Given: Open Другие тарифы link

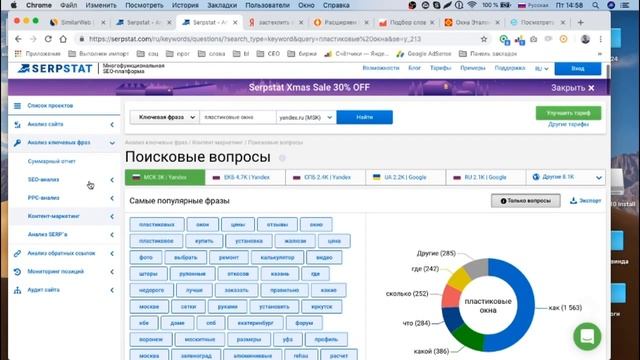Looking at the screenshot, I should [x=568, y=124].
